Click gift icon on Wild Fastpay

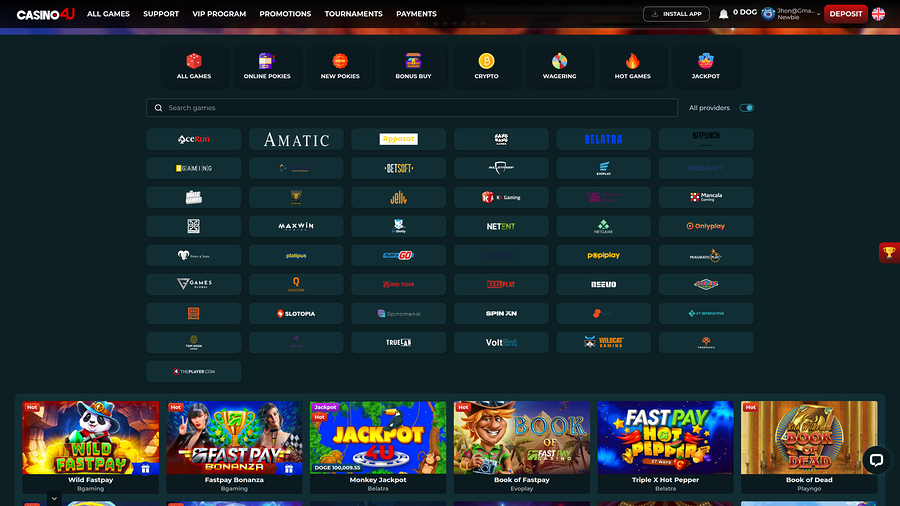pyautogui.click(x=145, y=469)
